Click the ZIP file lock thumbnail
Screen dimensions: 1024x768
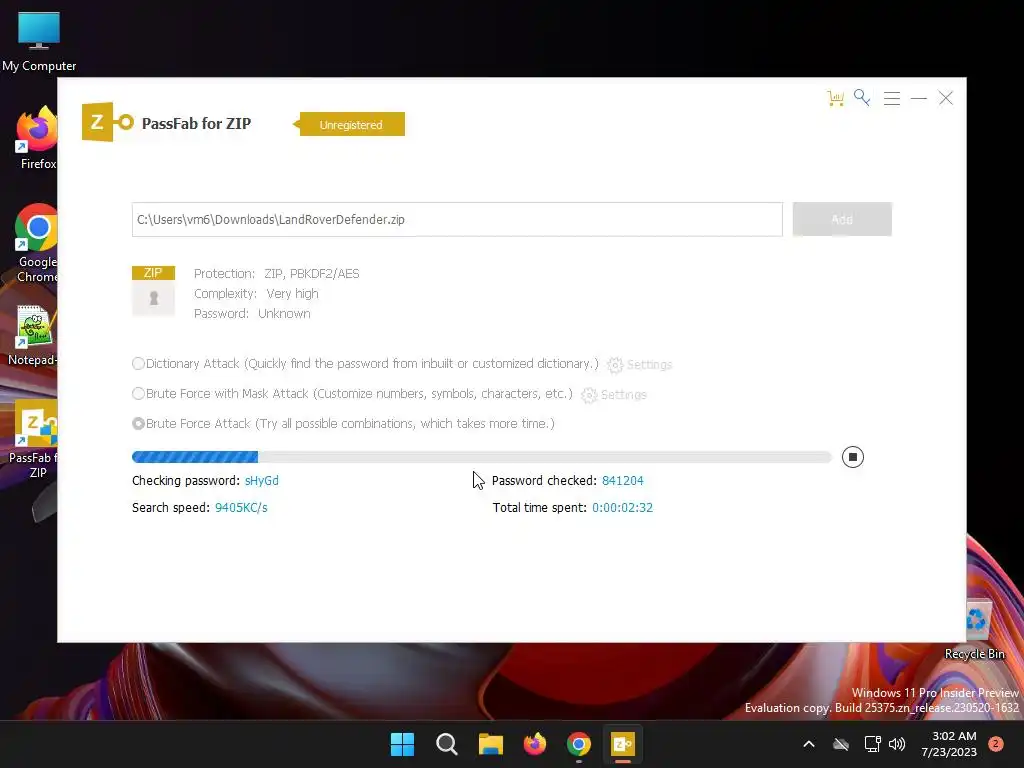pos(153,291)
